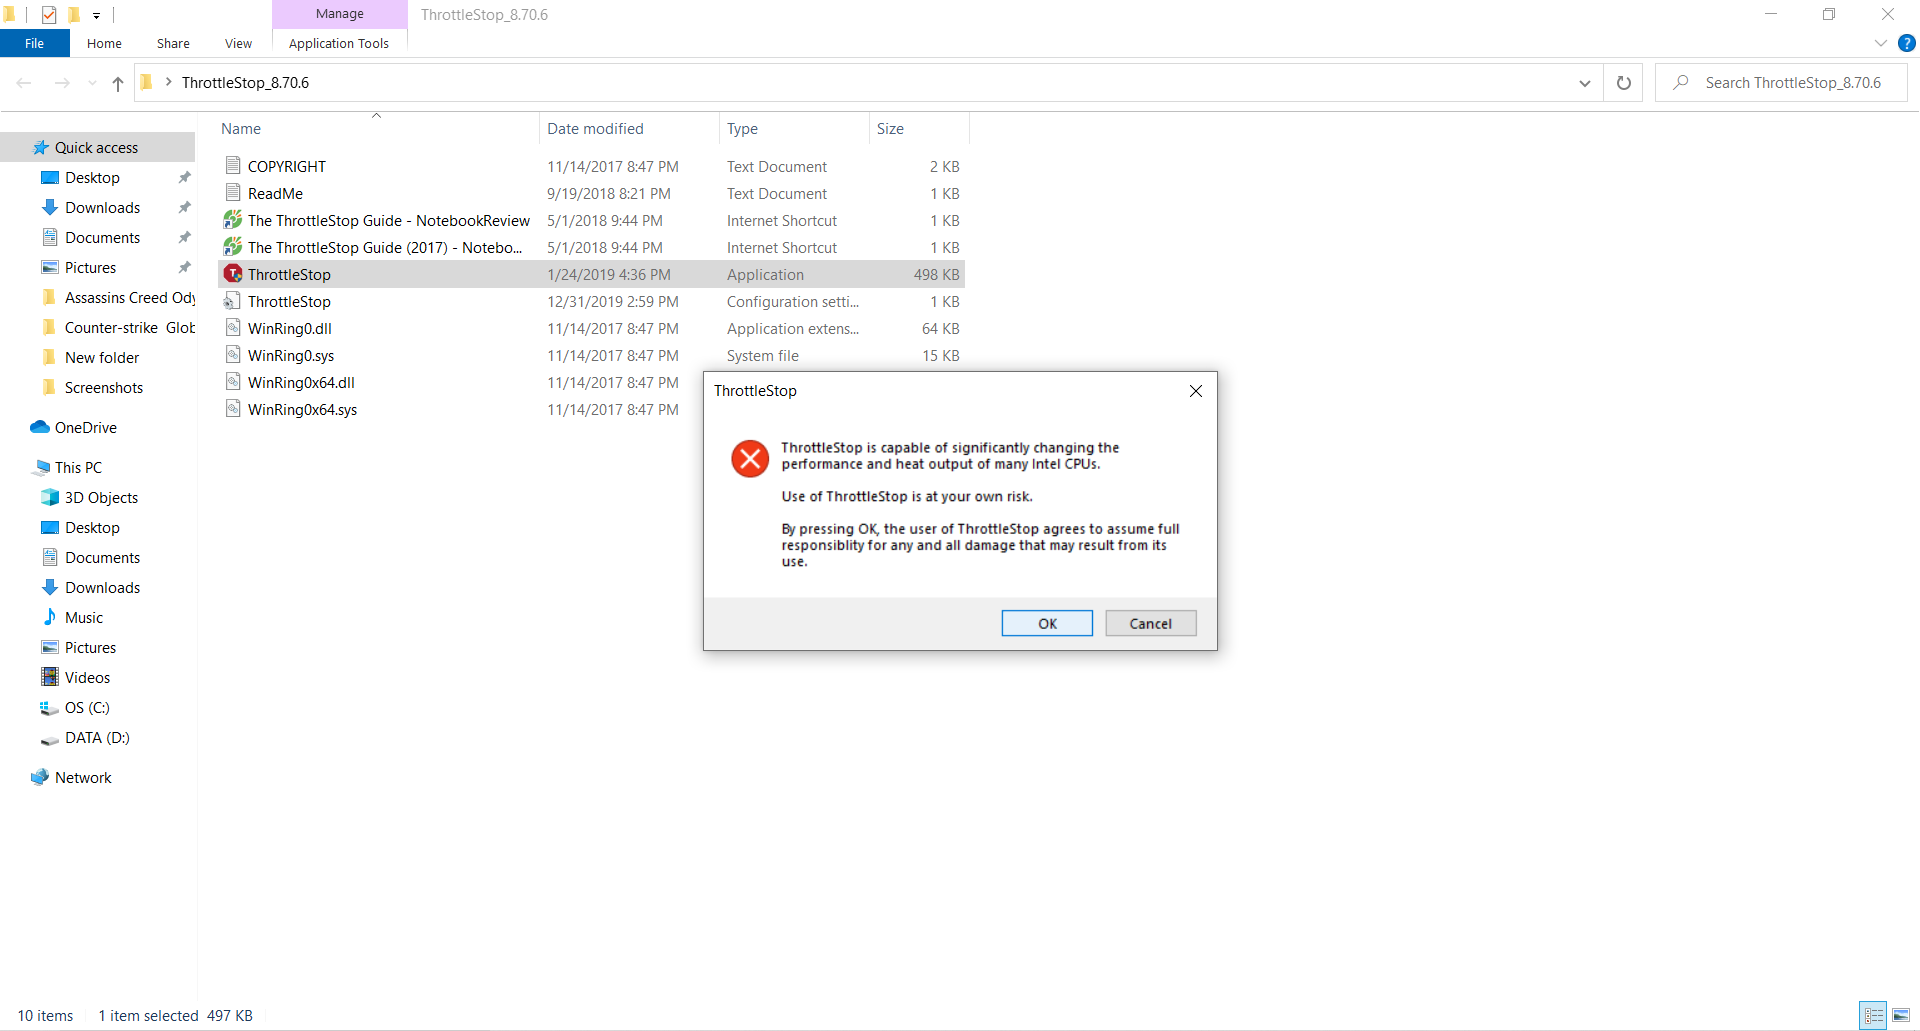The width and height of the screenshot is (1920, 1031).
Task: Go up one folder level
Action: click(x=118, y=83)
